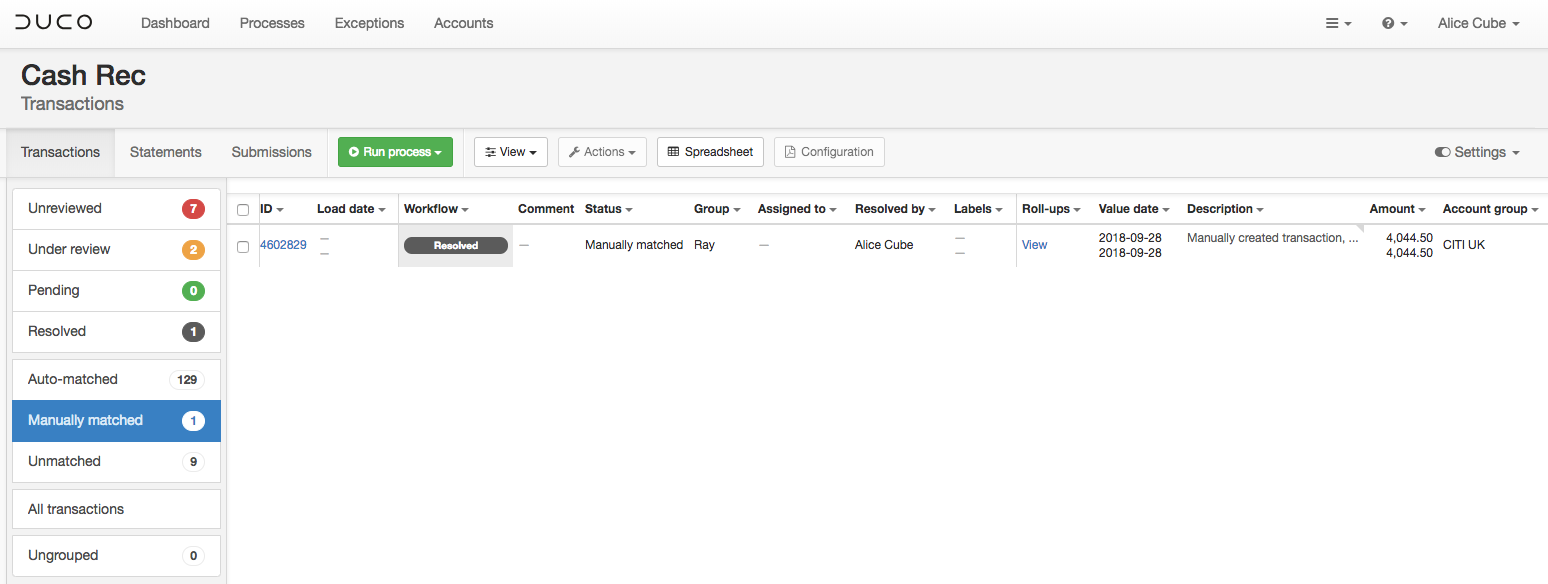Viewport: 1548px width, 584px height.
Task: Click 'Manually matched' status cell
Action: (634, 245)
